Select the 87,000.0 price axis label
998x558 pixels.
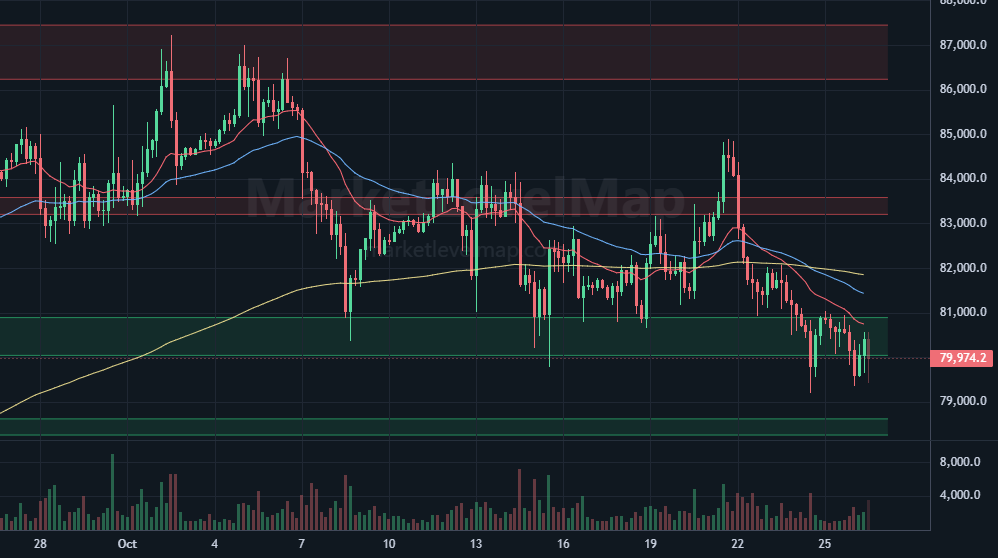coord(963,45)
